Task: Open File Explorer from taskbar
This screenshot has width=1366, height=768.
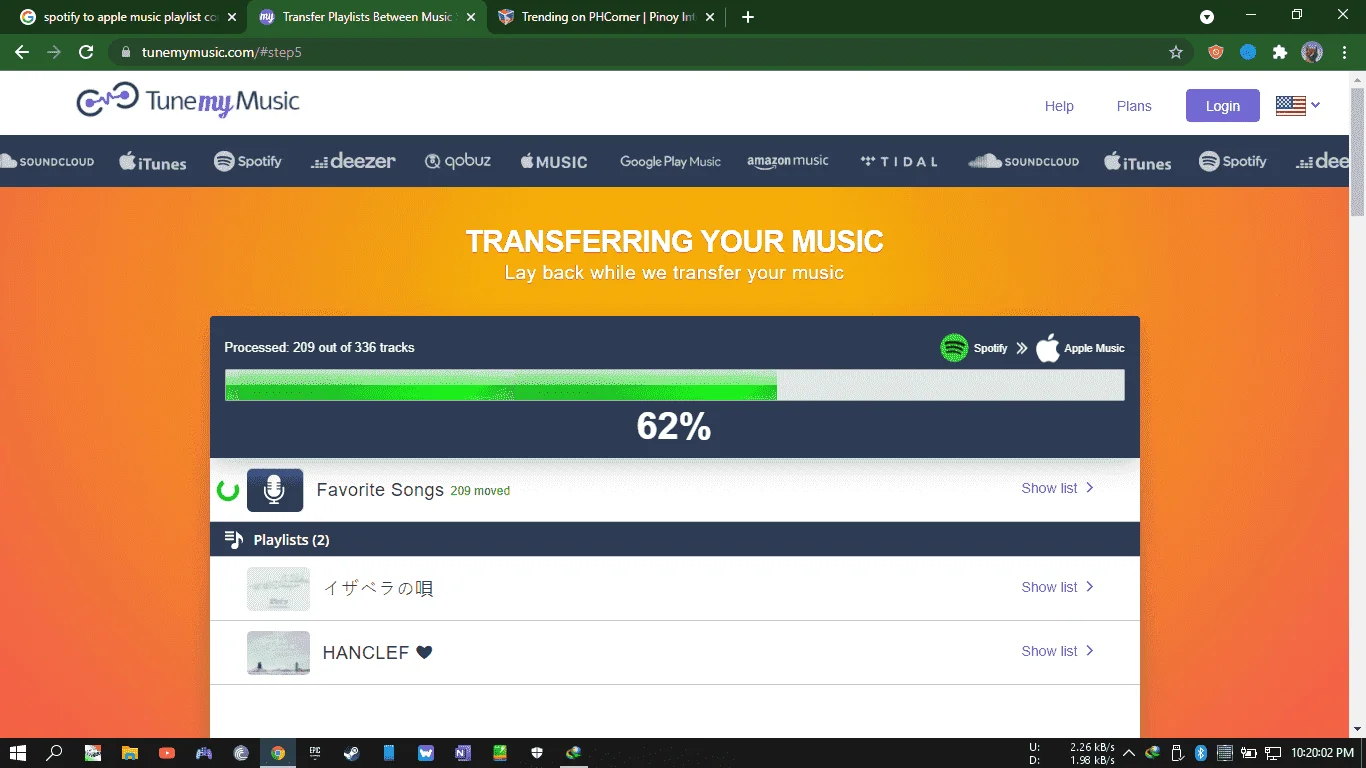Action: click(x=129, y=753)
